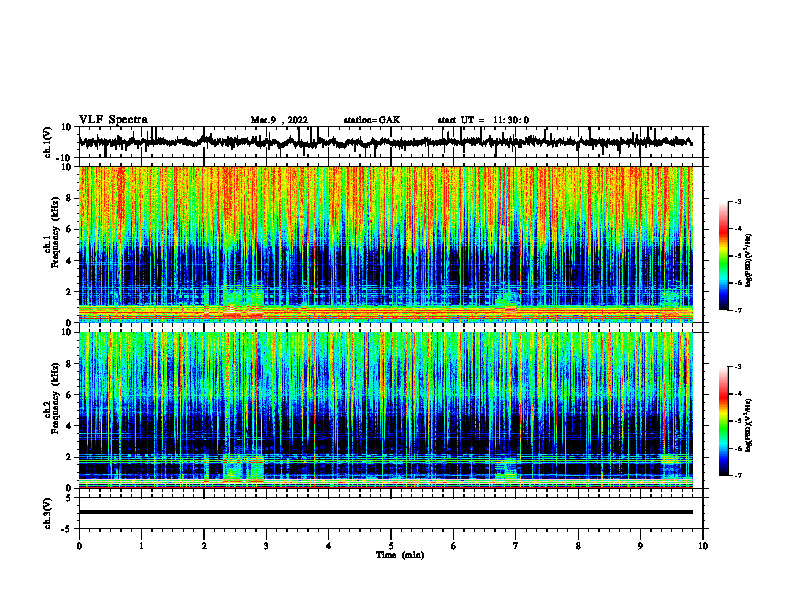This screenshot has width=792, height=612.
Task: Click the ch.2 spectrogram color scale bar
Action: [x=723, y=421]
